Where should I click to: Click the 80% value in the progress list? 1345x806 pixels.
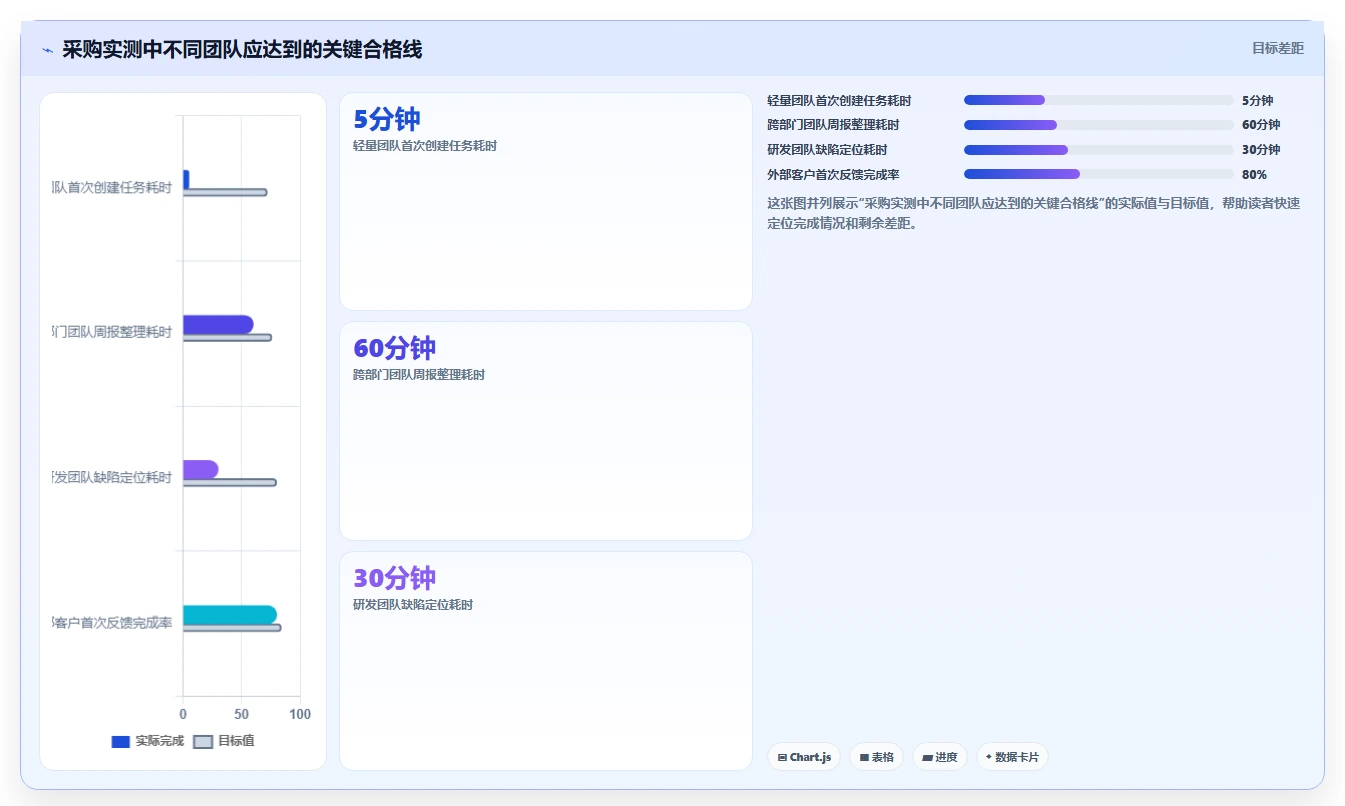click(1254, 174)
